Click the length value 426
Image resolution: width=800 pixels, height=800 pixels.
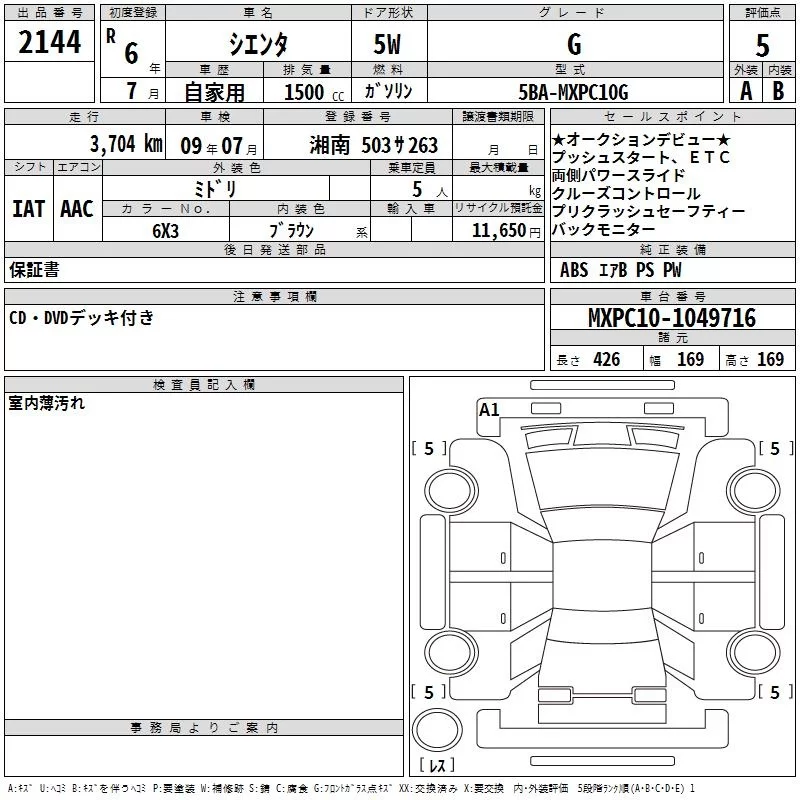click(x=606, y=359)
